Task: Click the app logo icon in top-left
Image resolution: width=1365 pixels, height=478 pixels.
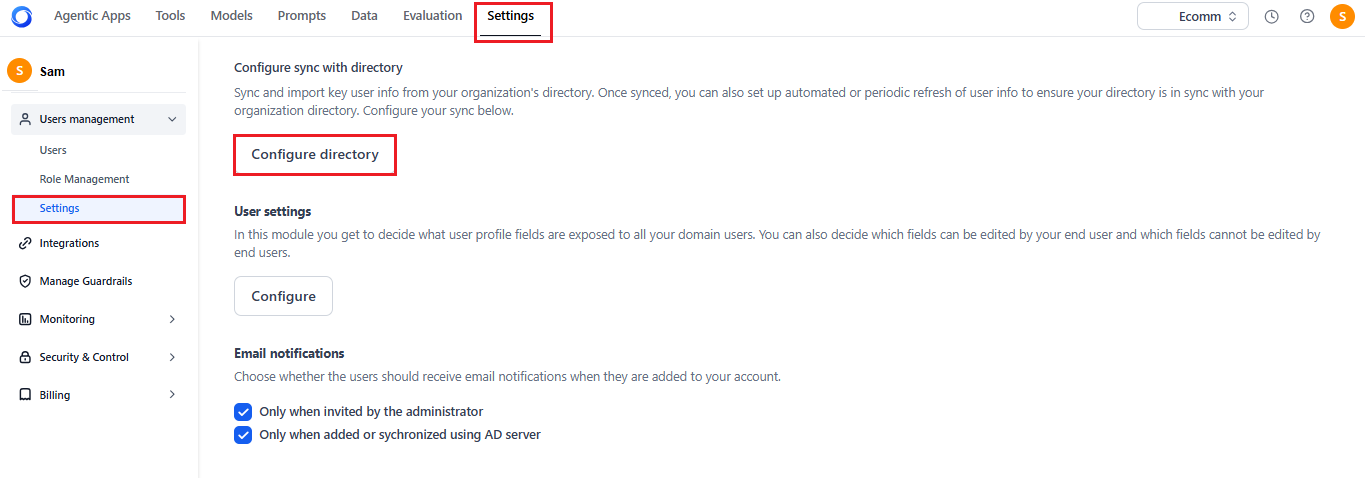Action: point(21,16)
